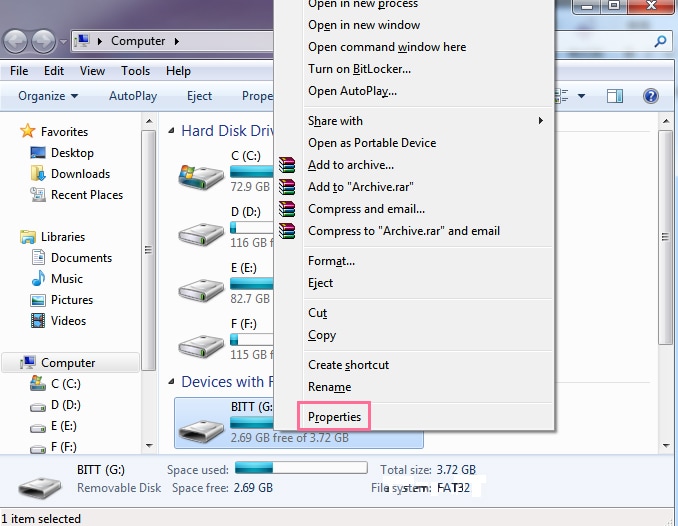Select Open as Portable Device

(372, 143)
